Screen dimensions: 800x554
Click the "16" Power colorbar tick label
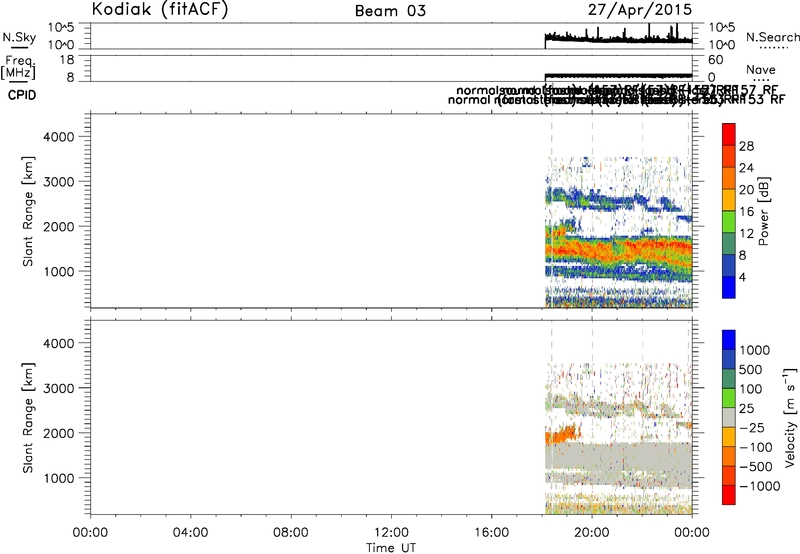pyautogui.click(x=746, y=212)
